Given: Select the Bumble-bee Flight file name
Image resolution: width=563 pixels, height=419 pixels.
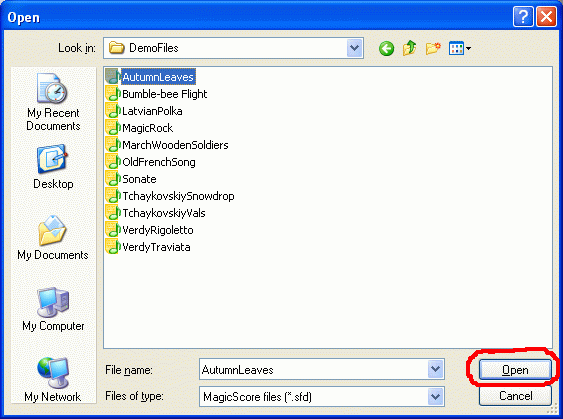Looking at the screenshot, I should 165,94.
